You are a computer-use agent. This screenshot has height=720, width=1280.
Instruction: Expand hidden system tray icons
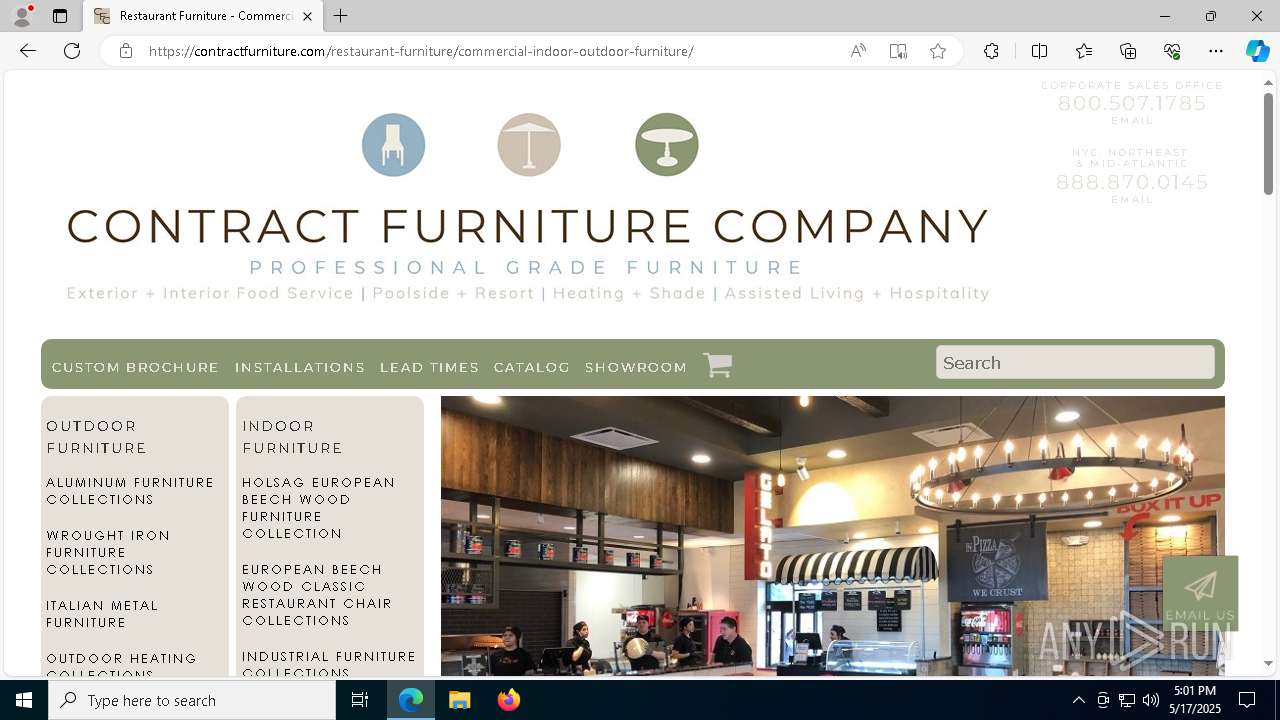(x=1078, y=700)
